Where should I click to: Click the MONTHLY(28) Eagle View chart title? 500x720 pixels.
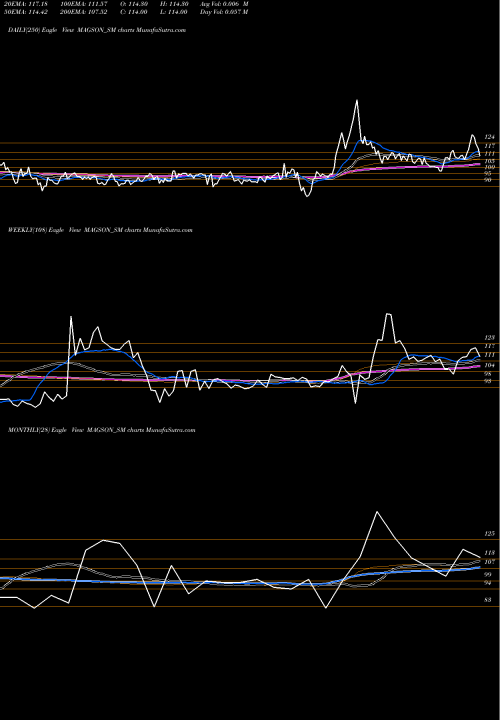click(x=101, y=430)
